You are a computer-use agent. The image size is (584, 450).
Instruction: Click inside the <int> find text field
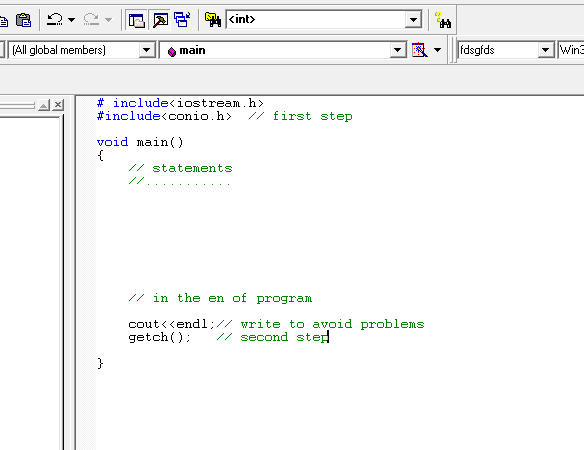316,19
